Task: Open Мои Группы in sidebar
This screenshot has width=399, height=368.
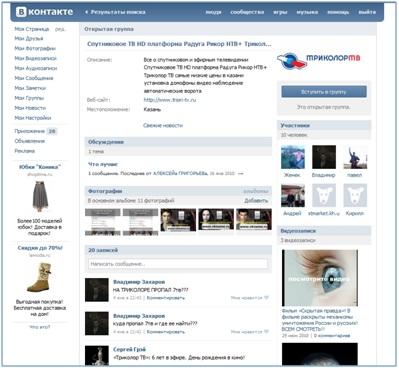Action: click(x=29, y=98)
